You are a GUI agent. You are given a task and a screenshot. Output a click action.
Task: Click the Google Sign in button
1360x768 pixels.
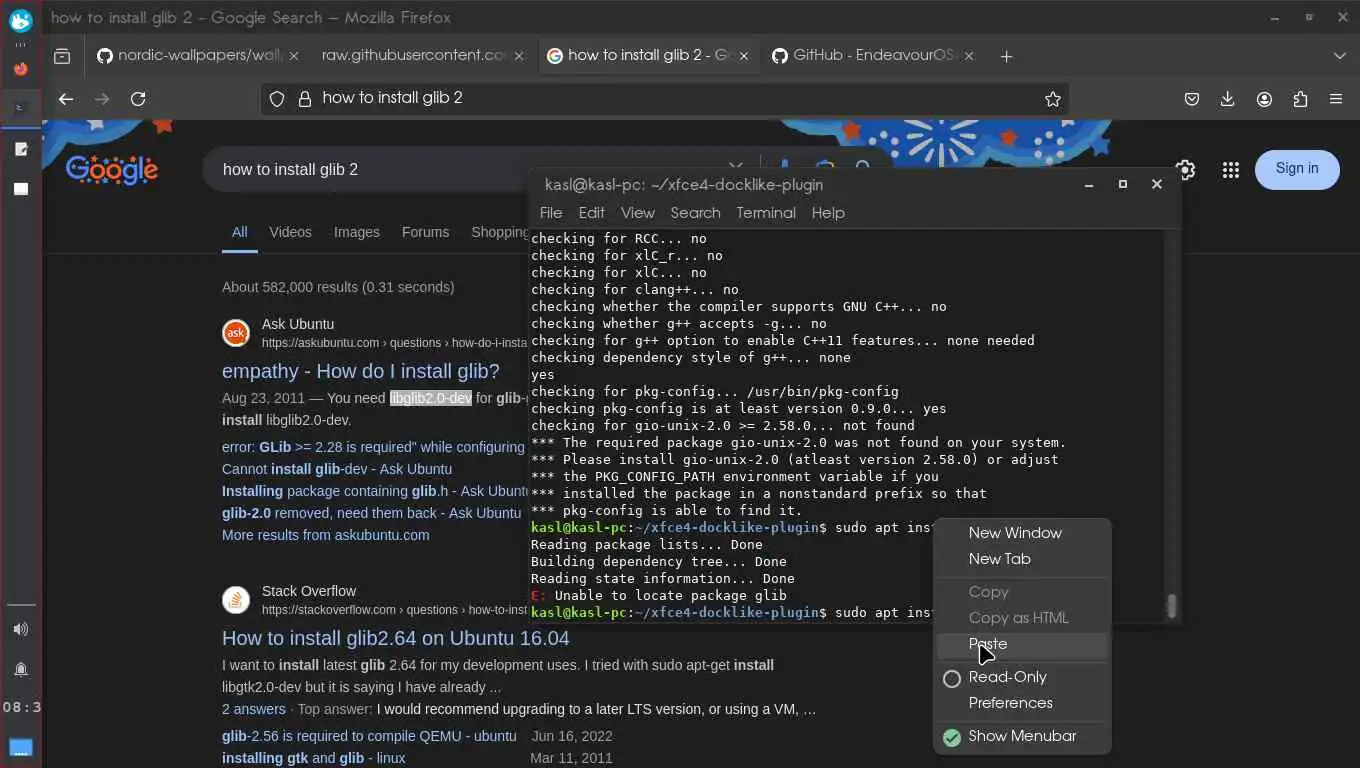tap(1297, 169)
